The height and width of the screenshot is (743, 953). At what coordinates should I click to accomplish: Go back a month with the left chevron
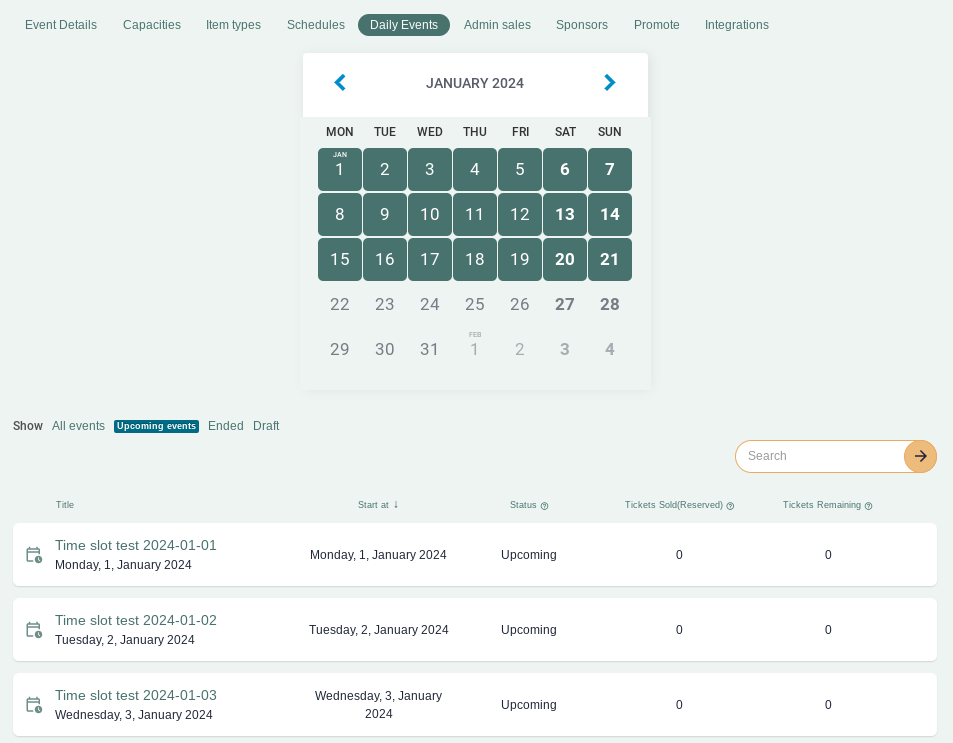click(340, 83)
